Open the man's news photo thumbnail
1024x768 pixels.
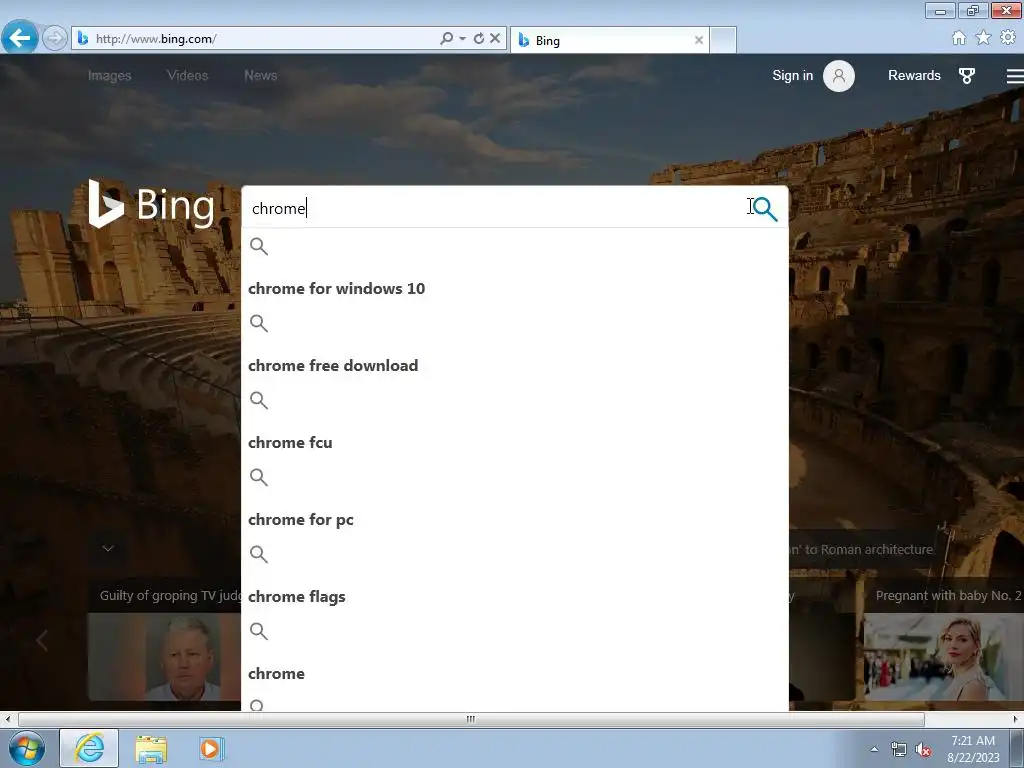pyautogui.click(x=164, y=657)
